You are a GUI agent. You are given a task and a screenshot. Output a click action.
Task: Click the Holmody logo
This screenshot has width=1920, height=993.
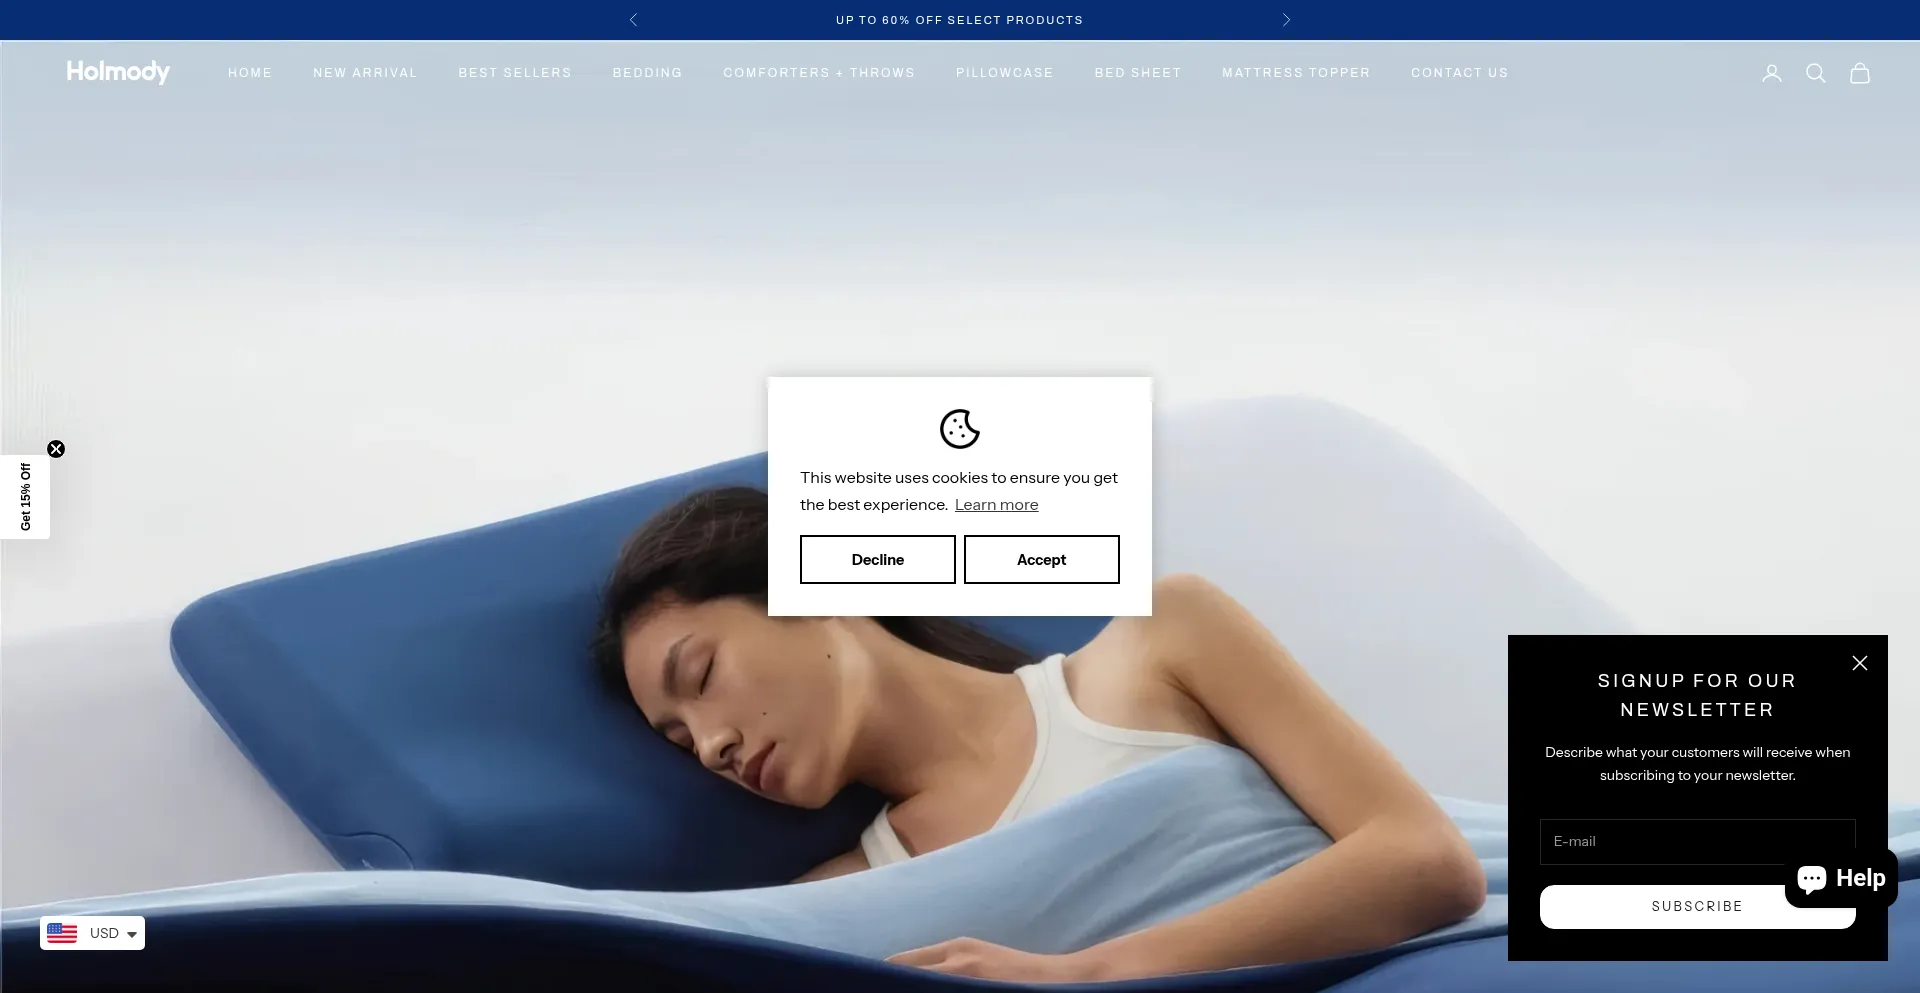click(x=118, y=72)
